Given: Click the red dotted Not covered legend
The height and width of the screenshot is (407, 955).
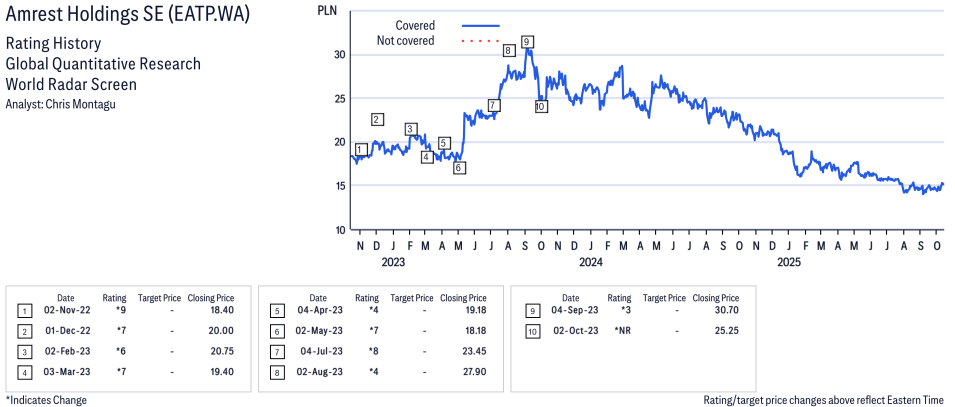Looking at the screenshot, I should 480,41.
